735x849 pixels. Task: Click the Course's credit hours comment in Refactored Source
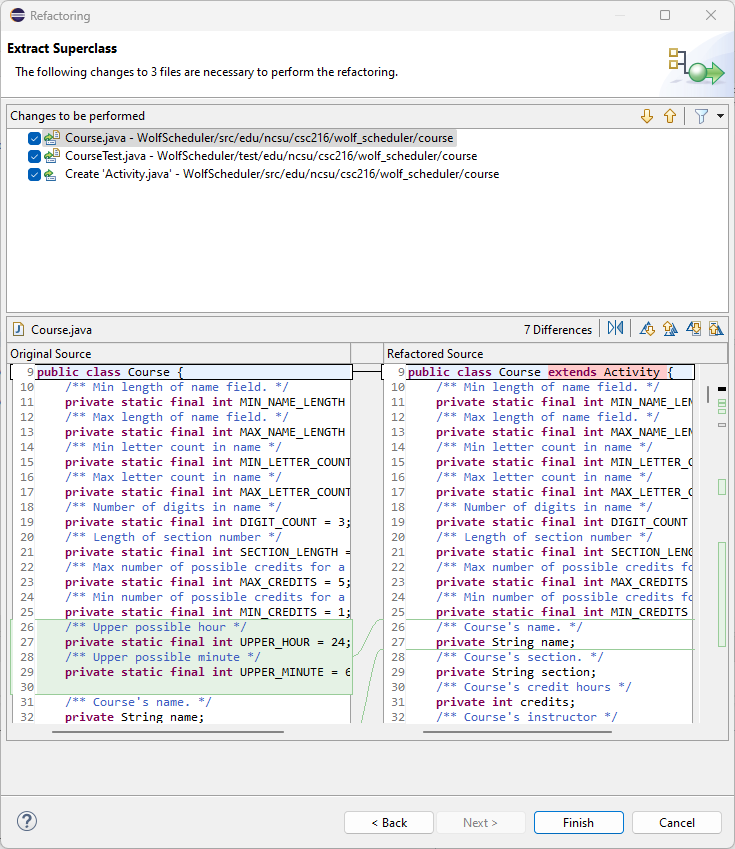point(534,687)
